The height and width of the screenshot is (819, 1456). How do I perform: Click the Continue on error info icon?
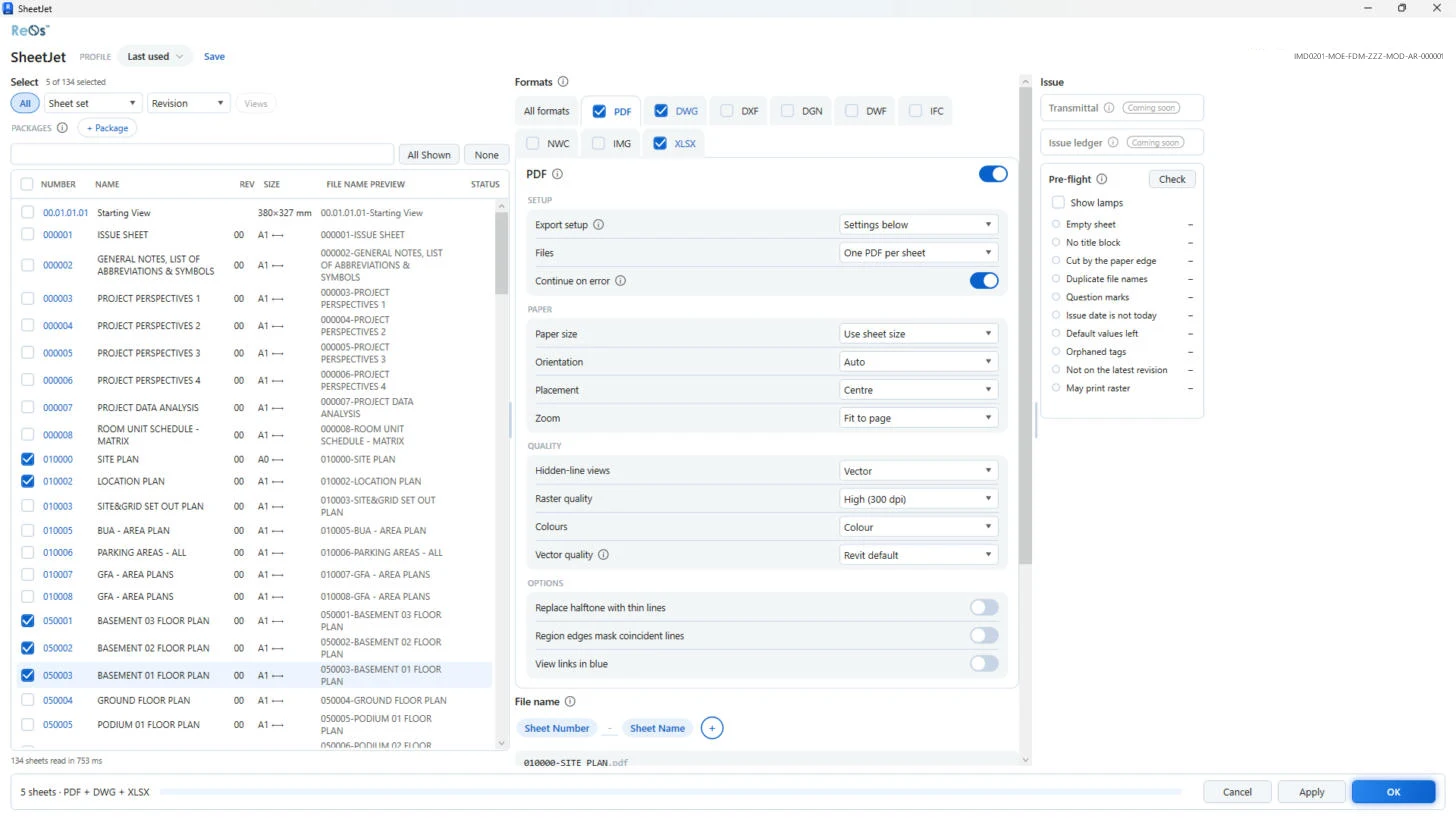tap(620, 281)
